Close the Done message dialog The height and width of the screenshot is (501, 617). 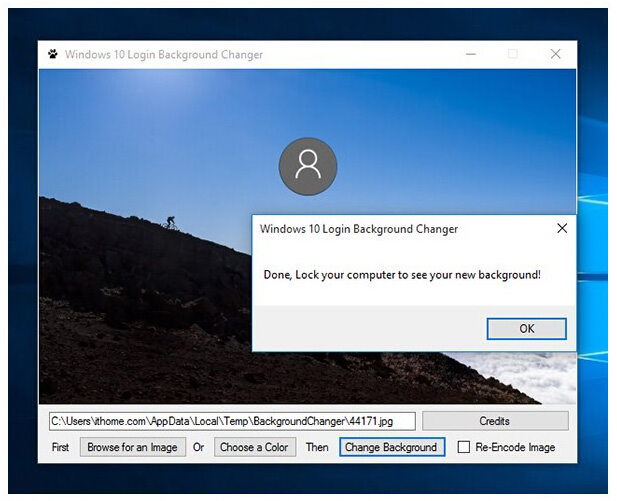point(562,228)
